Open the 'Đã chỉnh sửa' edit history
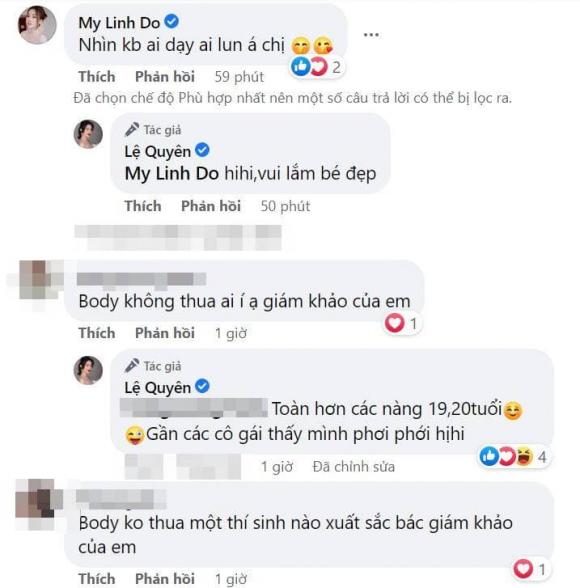This screenshot has height=588, width=580. pos(354,467)
